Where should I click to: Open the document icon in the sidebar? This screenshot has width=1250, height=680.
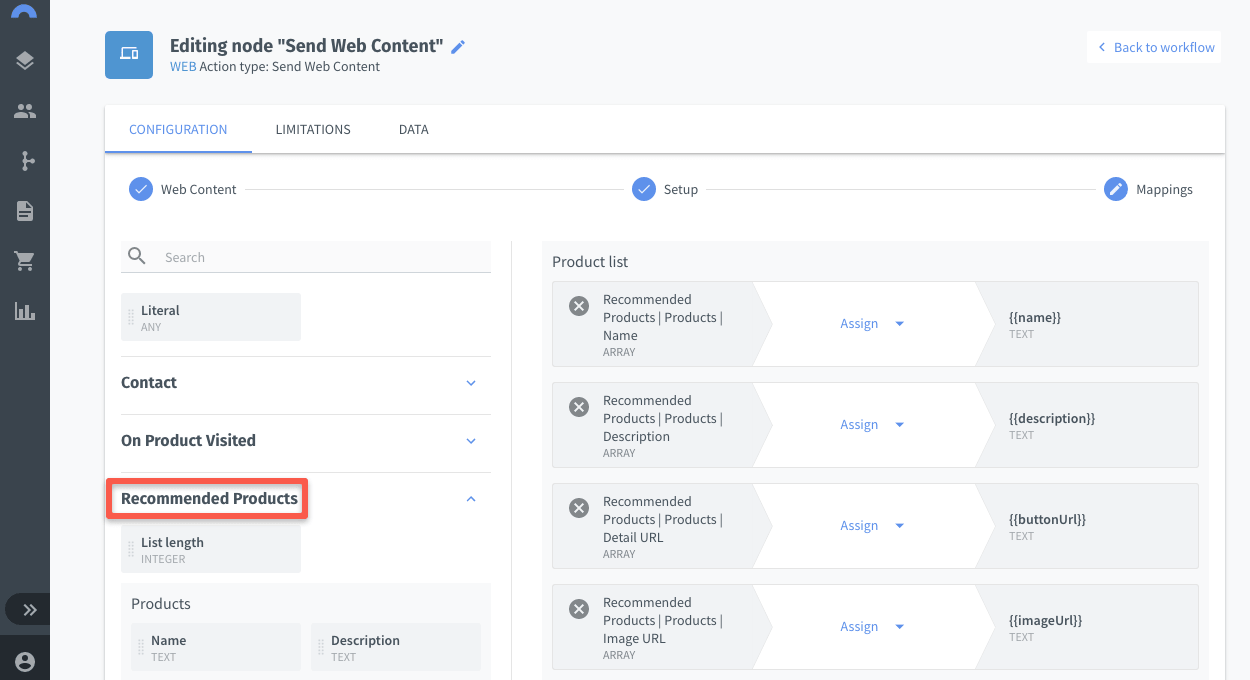(25, 211)
